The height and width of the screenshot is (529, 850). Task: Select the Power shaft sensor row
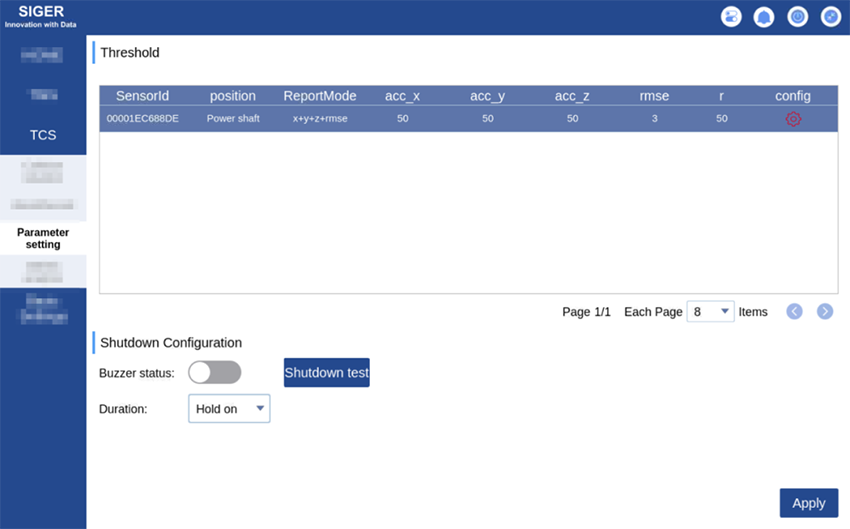pyautogui.click(x=232, y=119)
